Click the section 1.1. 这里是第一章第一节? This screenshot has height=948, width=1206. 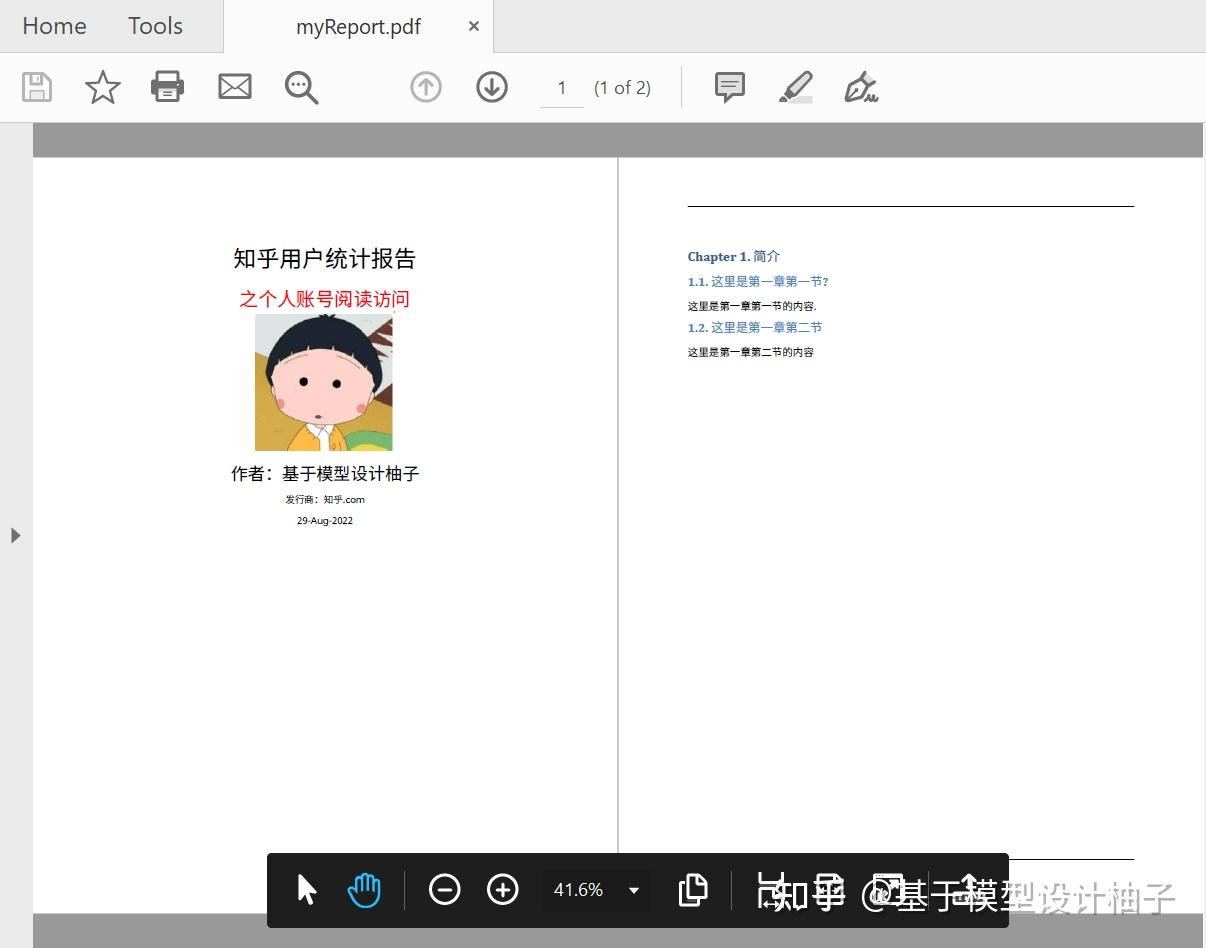tap(758, 282)
